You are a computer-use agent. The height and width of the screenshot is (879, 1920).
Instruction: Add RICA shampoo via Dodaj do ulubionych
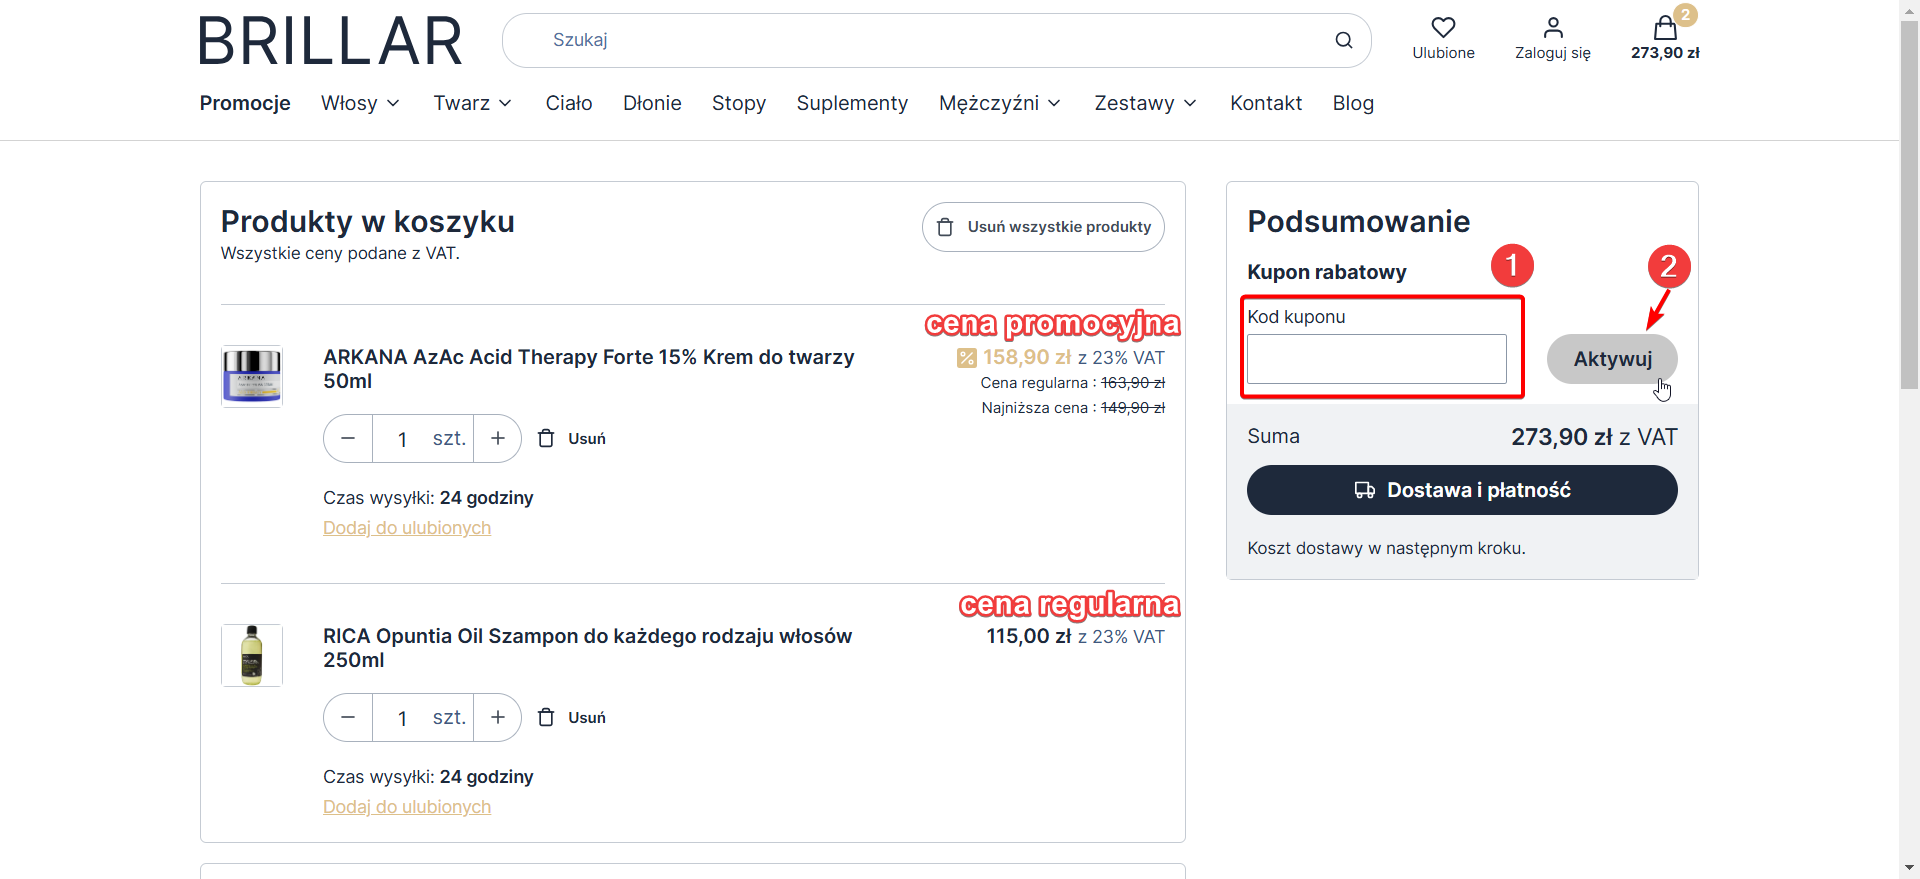[407, 807]
